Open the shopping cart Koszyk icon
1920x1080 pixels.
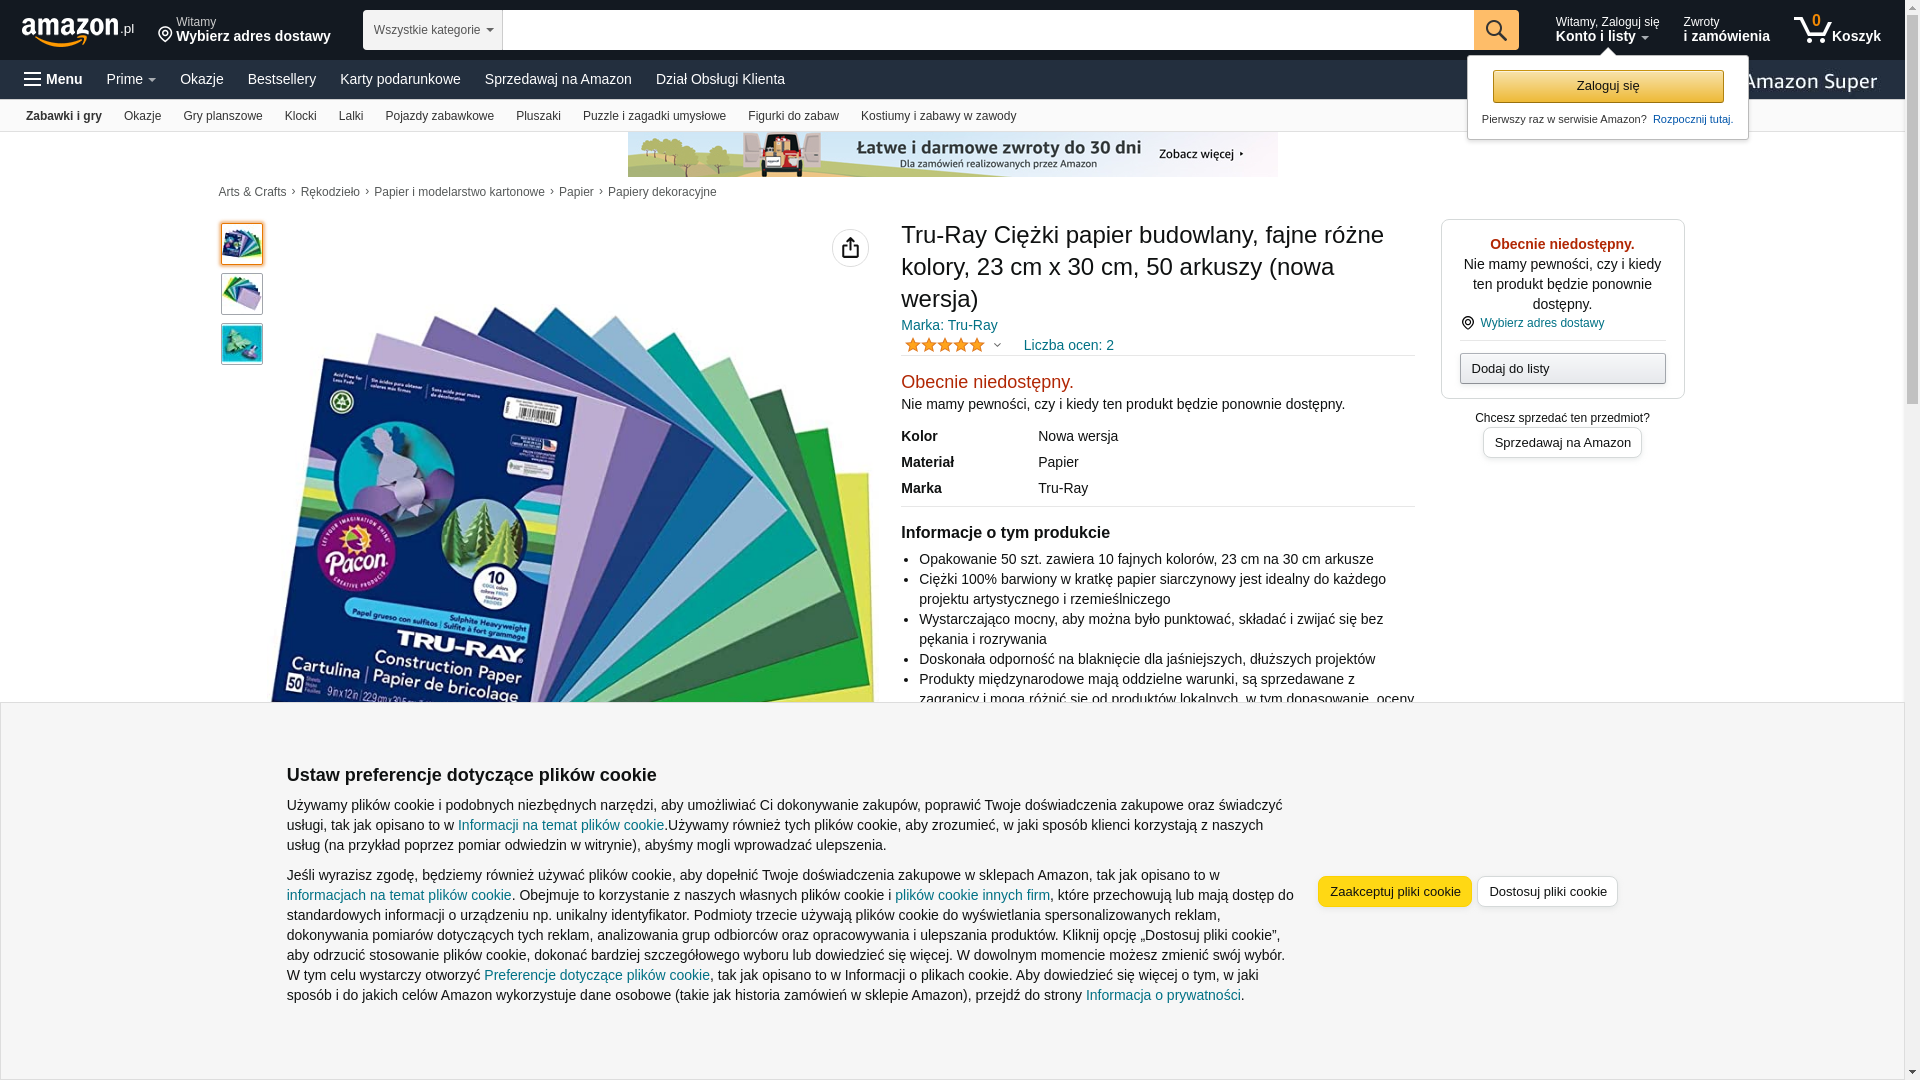[x=1837, y=30]
